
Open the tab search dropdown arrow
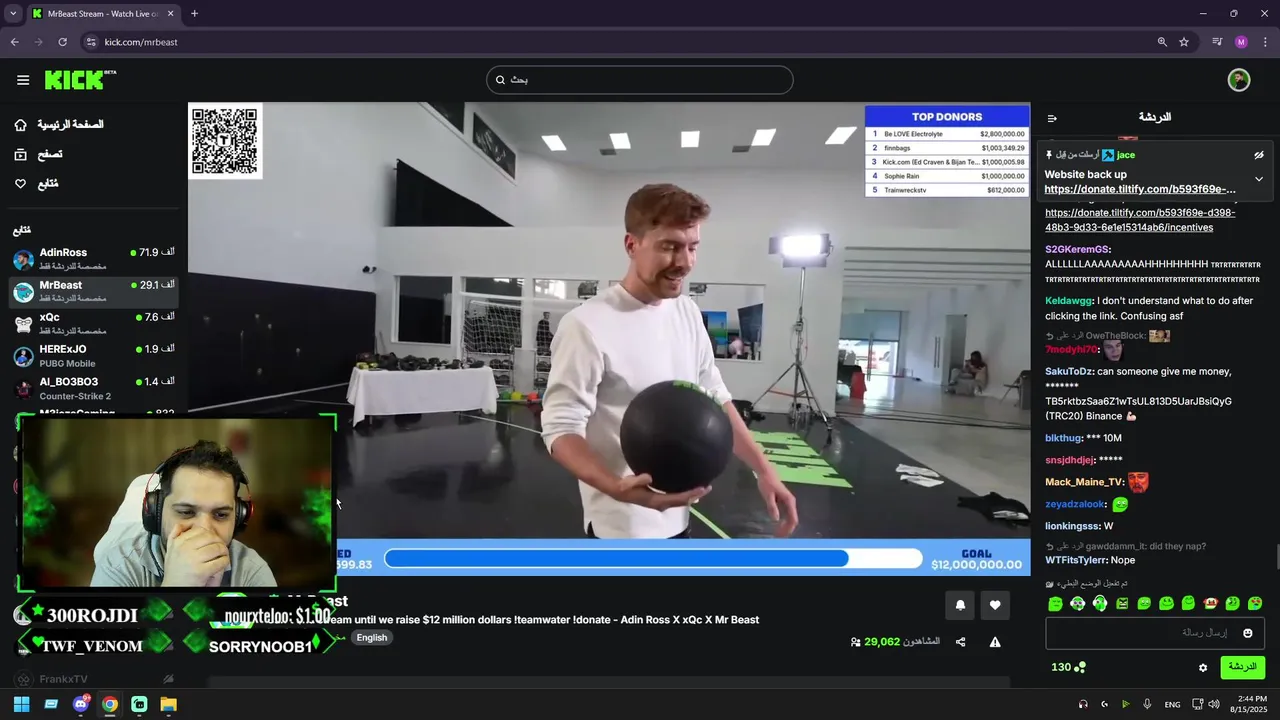[x=13, y=13]
